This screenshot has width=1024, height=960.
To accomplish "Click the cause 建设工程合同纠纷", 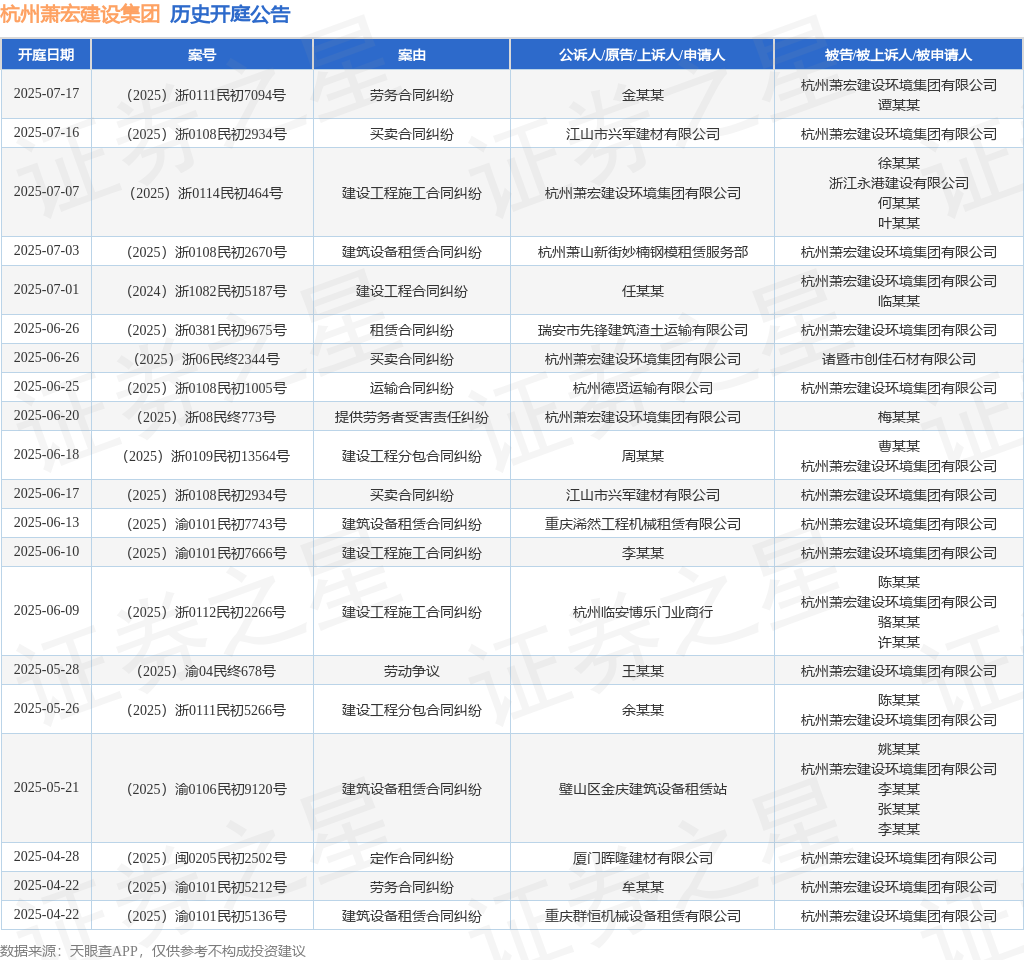I will pos(411,291).
